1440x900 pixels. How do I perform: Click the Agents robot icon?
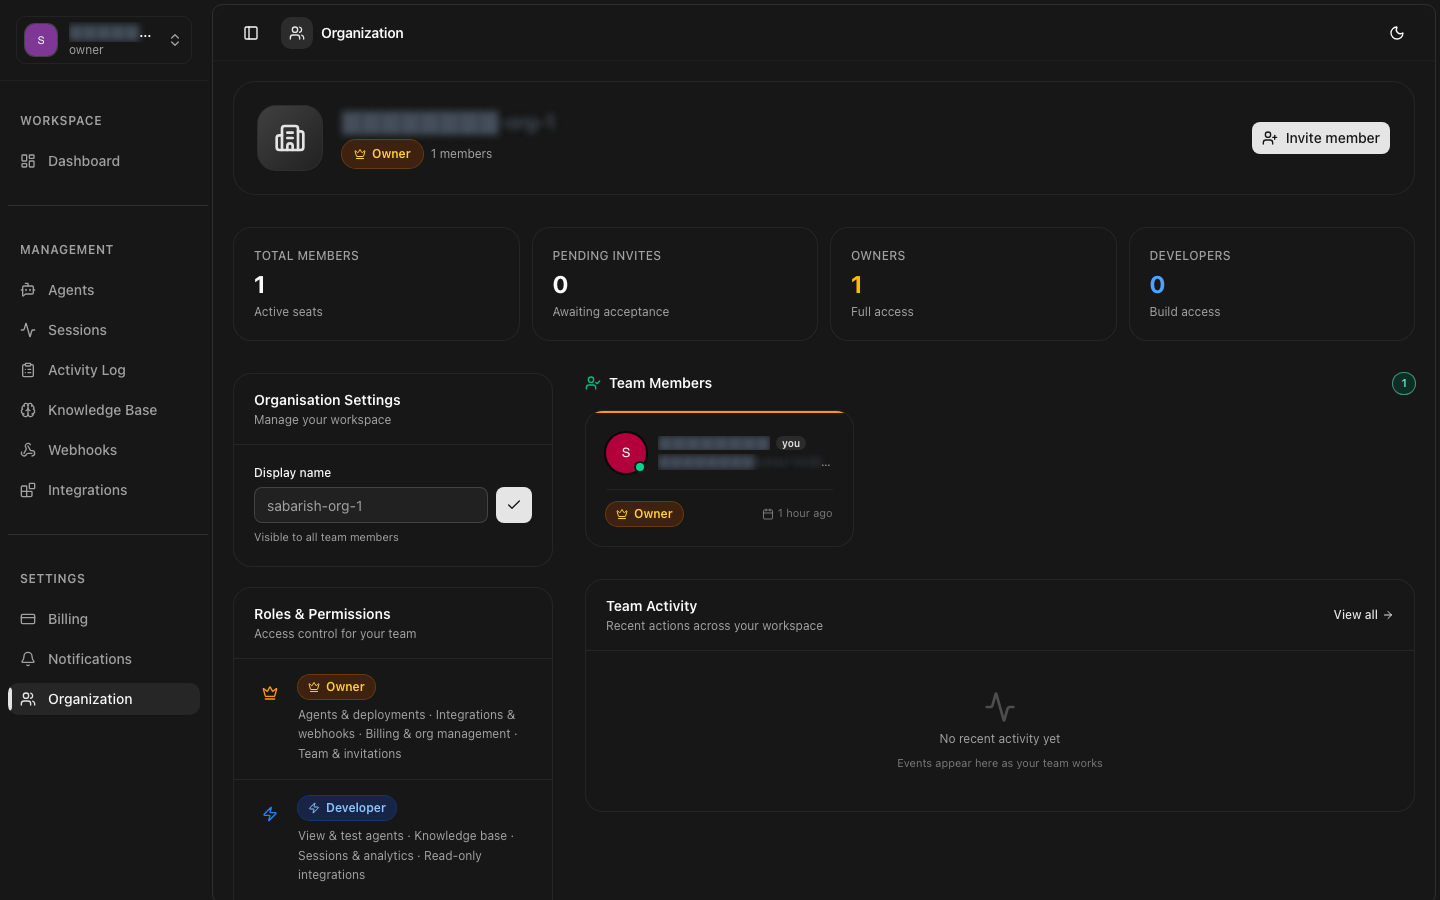pyautogui.click(x=28, y=290)
